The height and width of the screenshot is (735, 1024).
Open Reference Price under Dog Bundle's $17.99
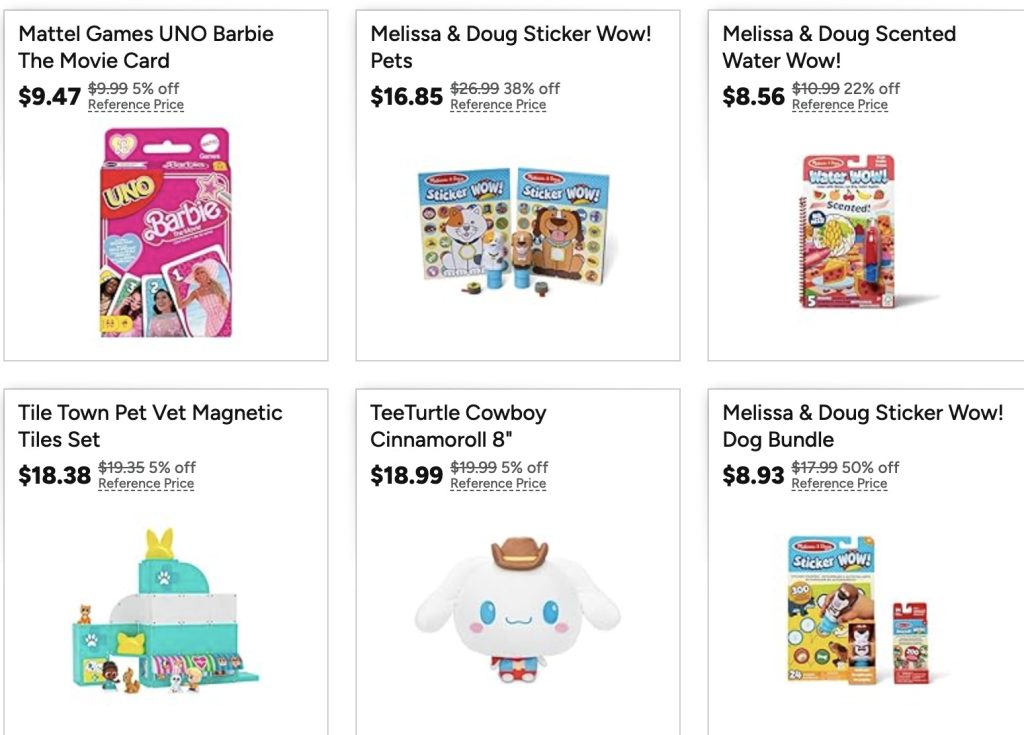coord(839,483)
